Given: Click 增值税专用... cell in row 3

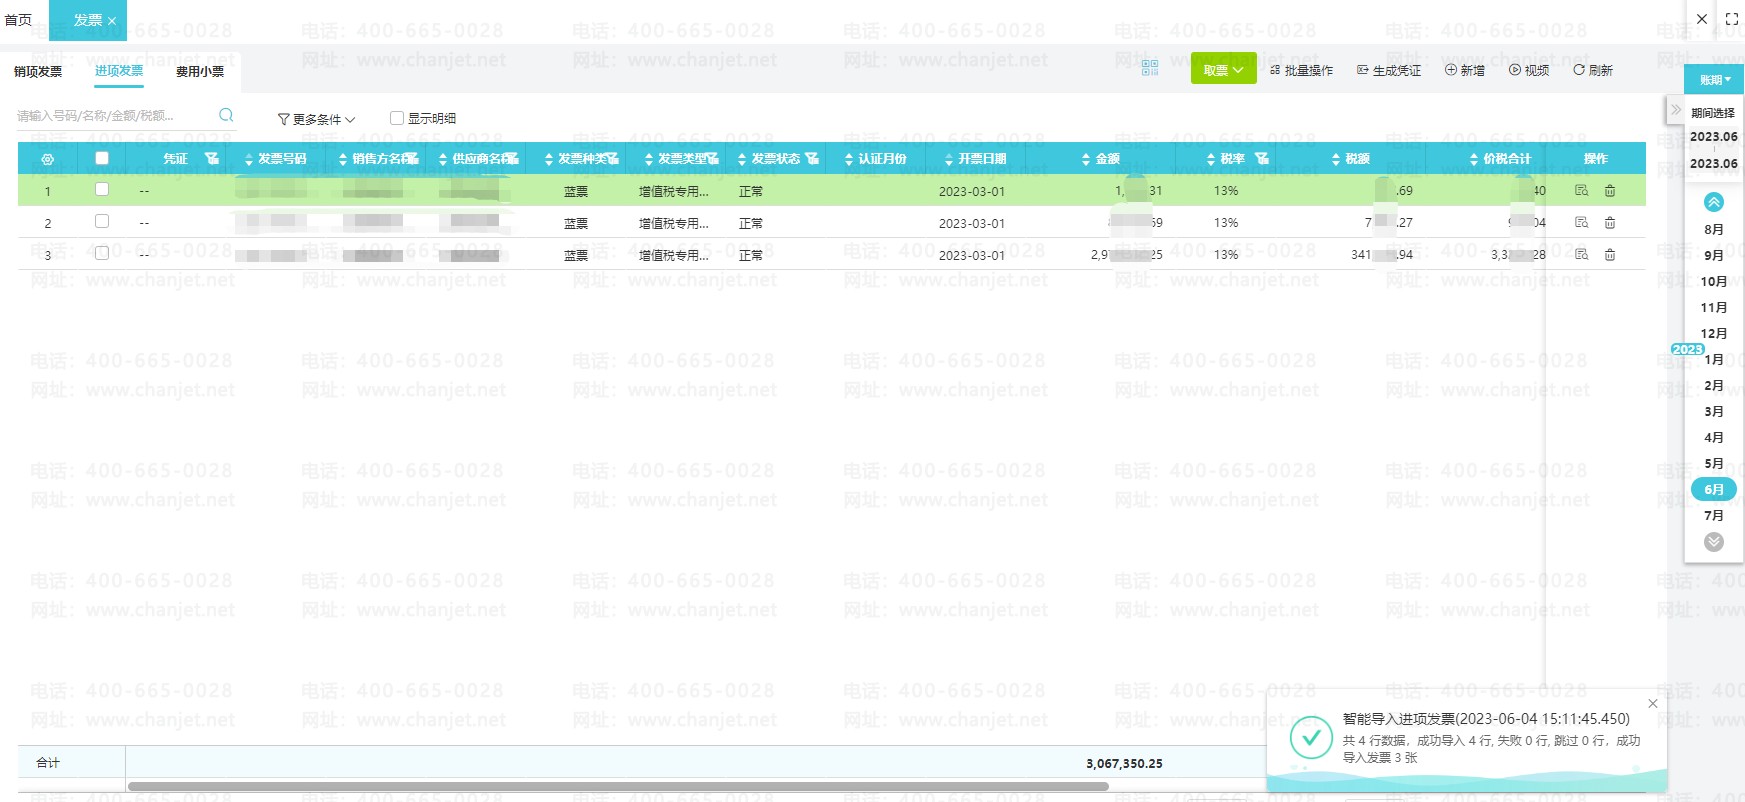Looking at the screenshot, I should click(674, 255).
